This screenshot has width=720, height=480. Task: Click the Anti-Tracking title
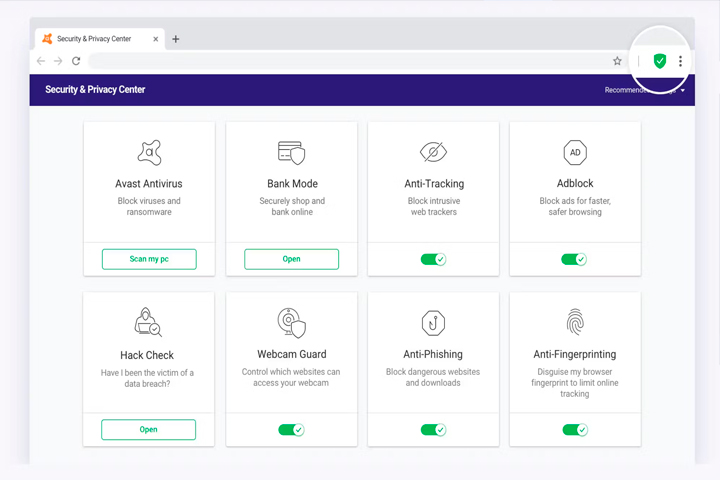point(434,184)
